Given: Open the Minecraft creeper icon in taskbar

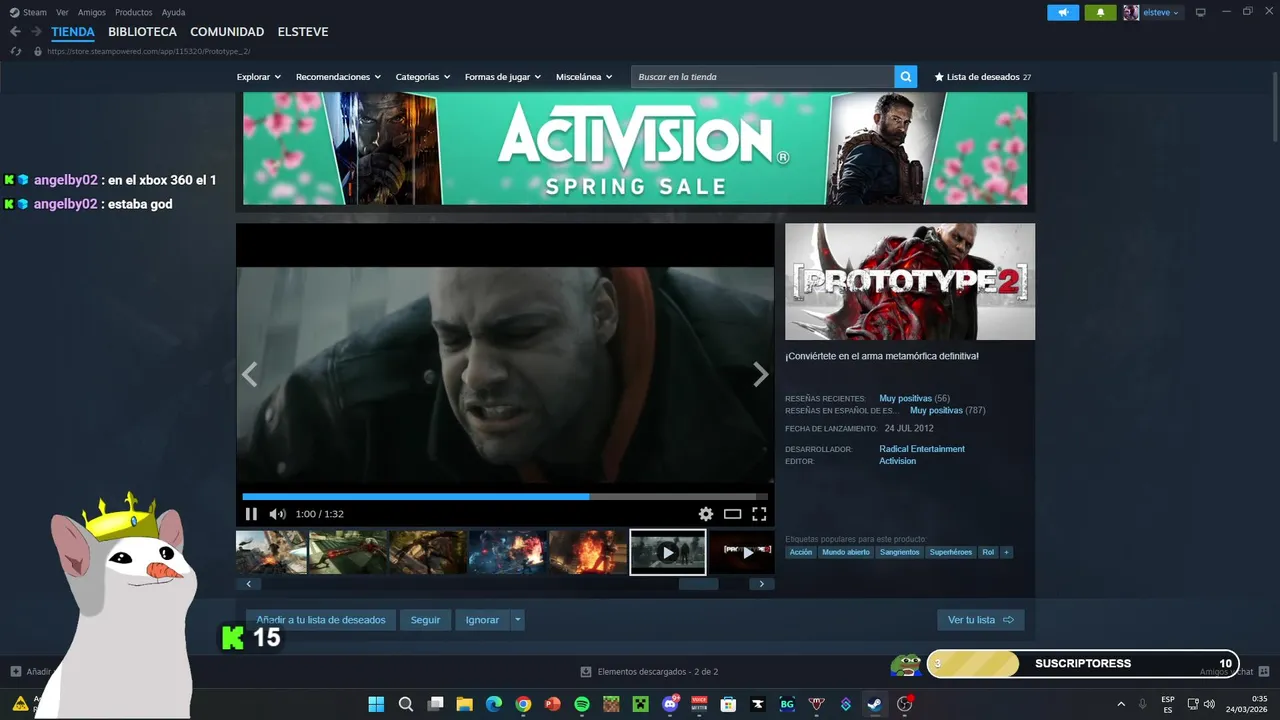Looking at the screenshot, I should pos(640,704).
